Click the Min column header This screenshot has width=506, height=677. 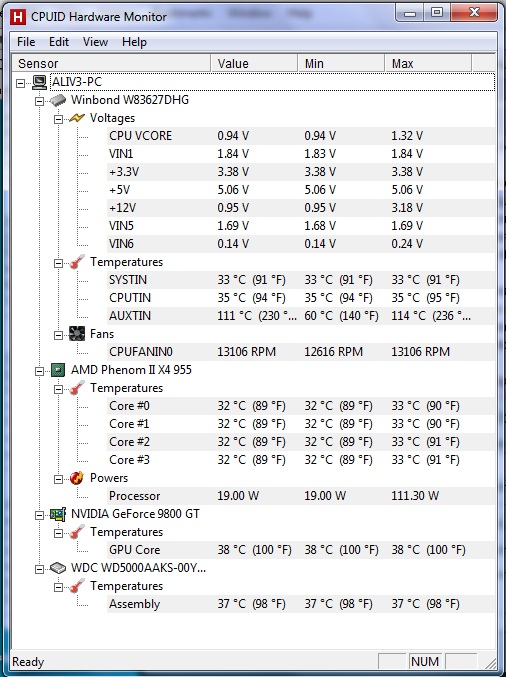341,63
